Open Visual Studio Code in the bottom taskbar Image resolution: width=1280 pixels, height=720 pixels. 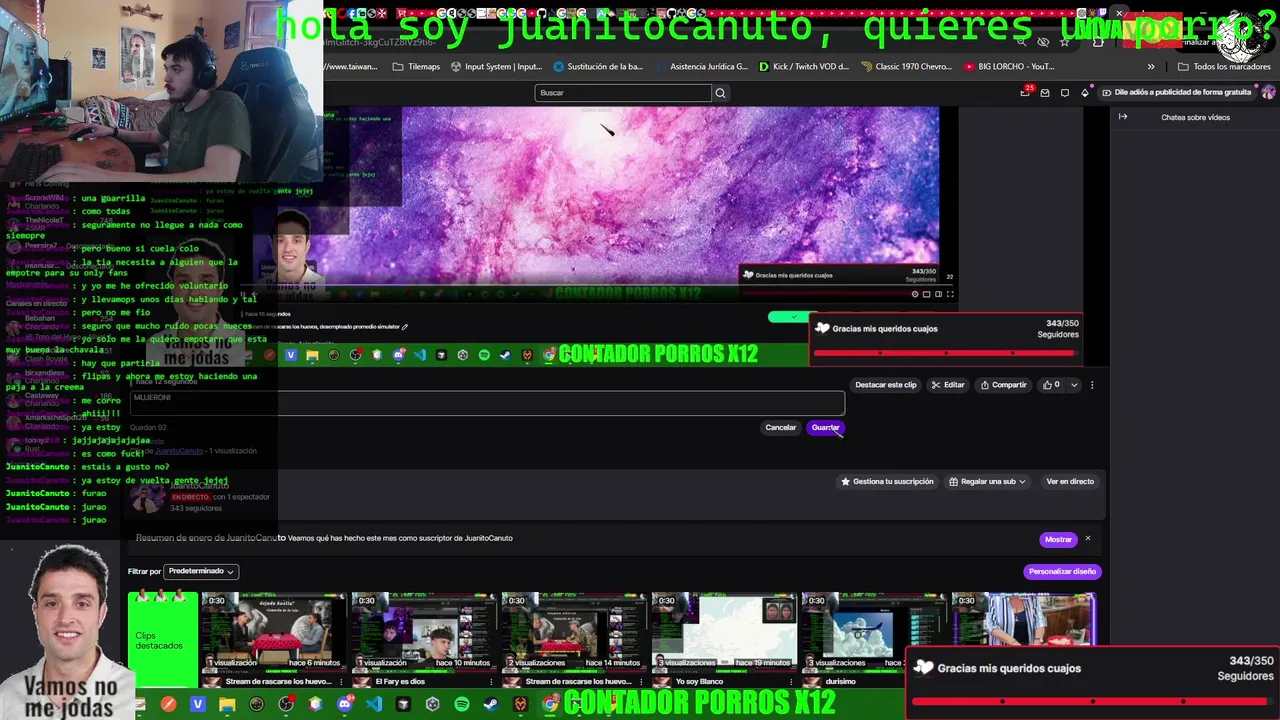click(x=374, y=705)
